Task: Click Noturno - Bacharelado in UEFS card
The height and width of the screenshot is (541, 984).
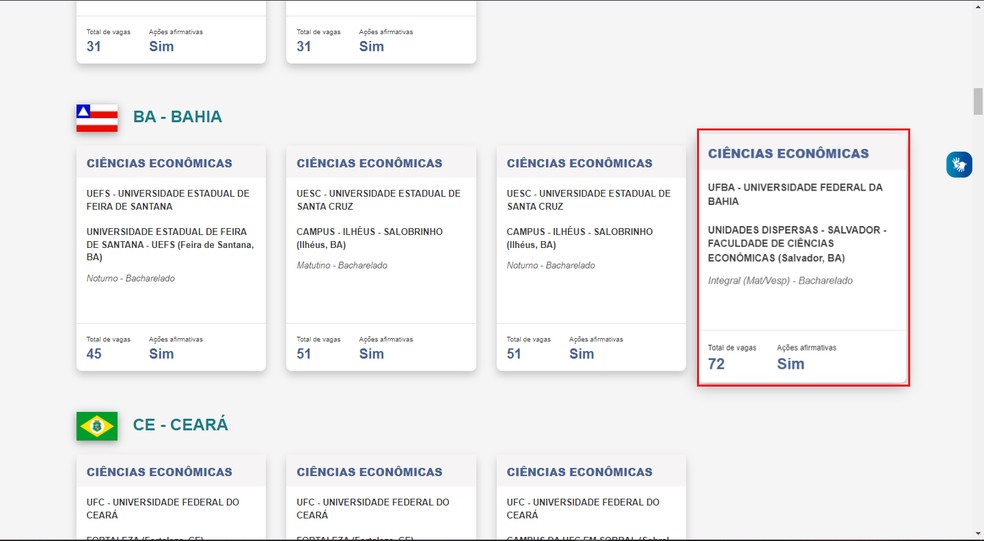Action: point(131,278)
